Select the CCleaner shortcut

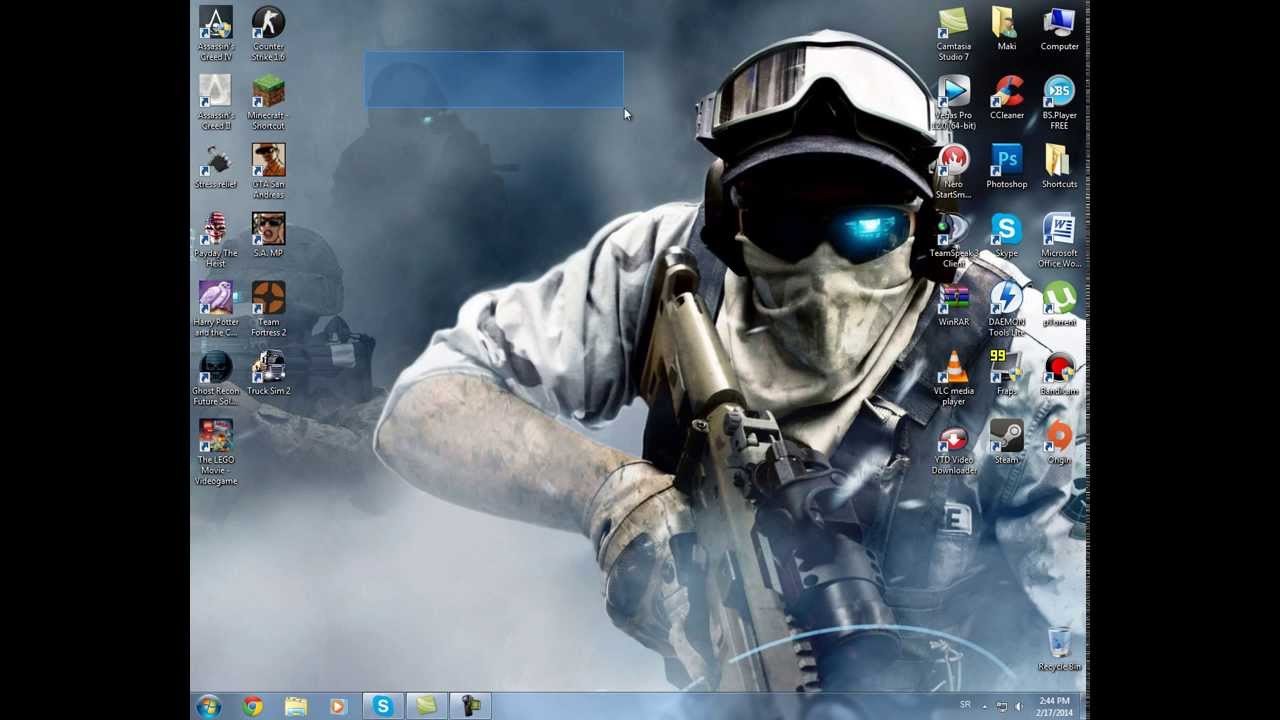[x=1006, y=98]
